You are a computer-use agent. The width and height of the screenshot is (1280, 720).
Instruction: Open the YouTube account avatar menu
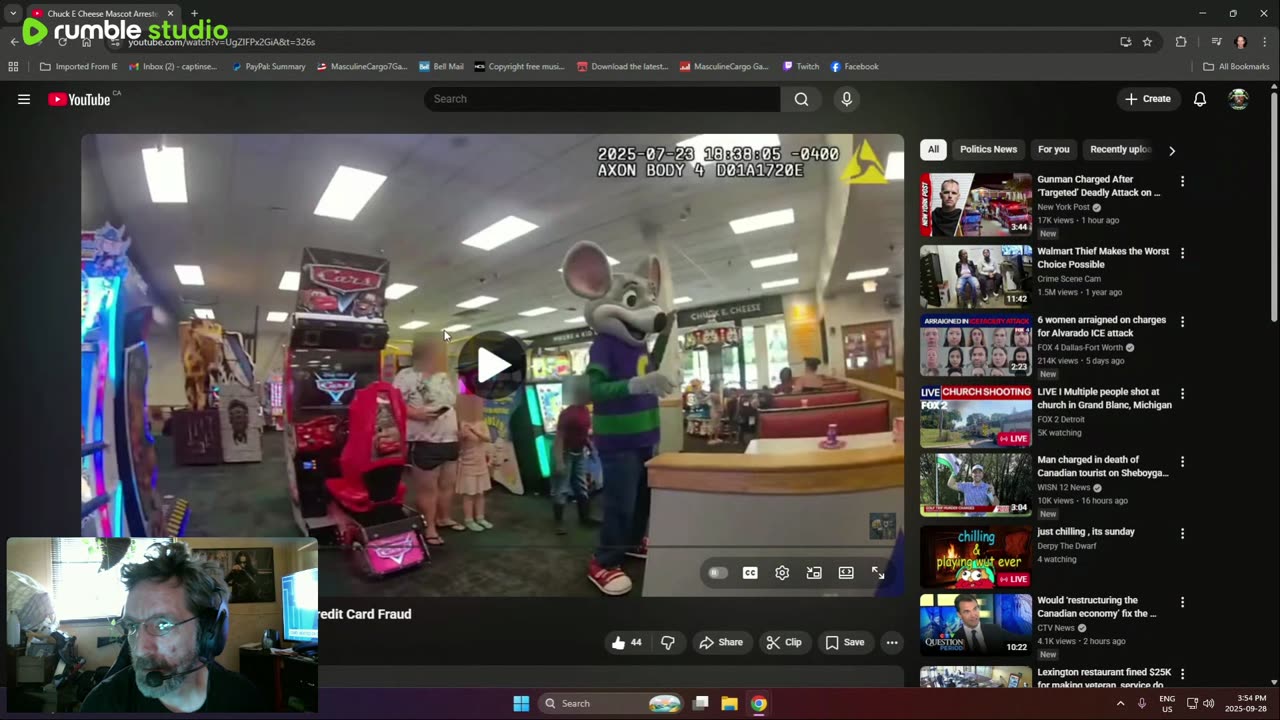[x=1238, y=99]
